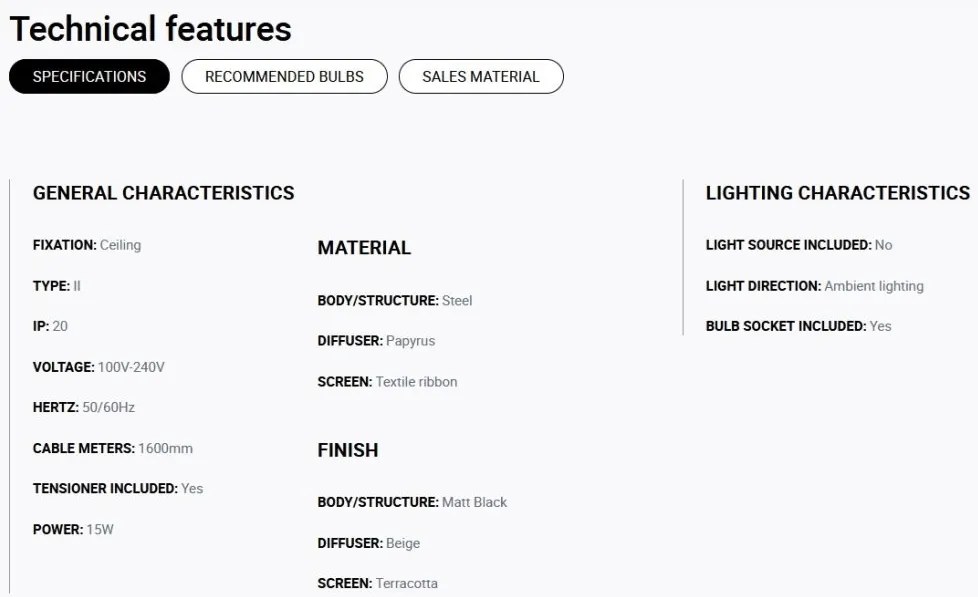Click the Power 15W entry
The width and height of the screenshot is (978, 597).
click(x=73, y=529)
